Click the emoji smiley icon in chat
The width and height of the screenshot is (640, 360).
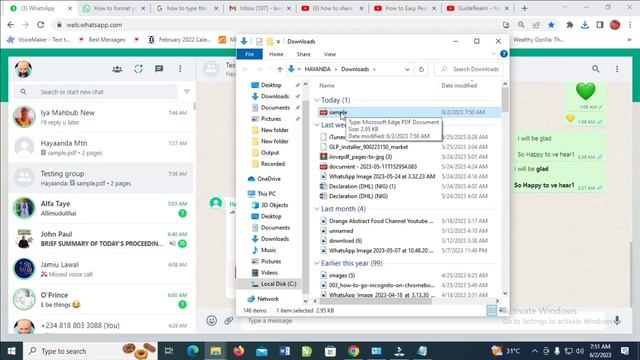point(211,320)
